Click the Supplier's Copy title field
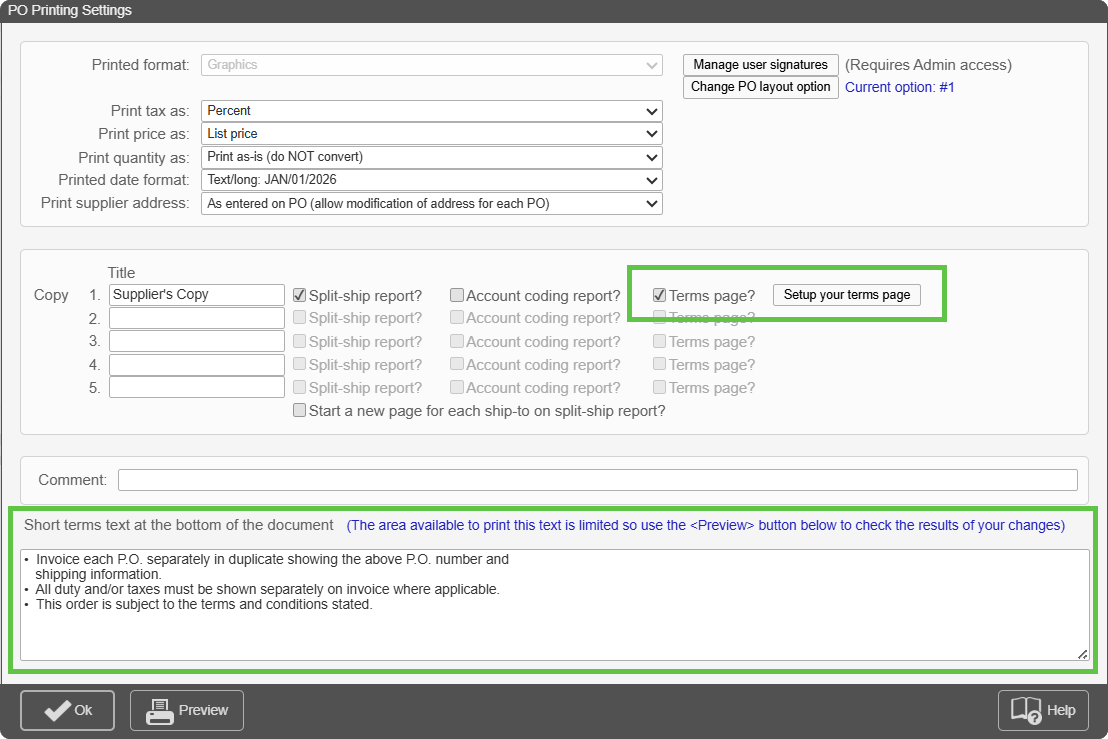Image resolution: width=1108 pixels, height=739 pixels. [196, 295]
